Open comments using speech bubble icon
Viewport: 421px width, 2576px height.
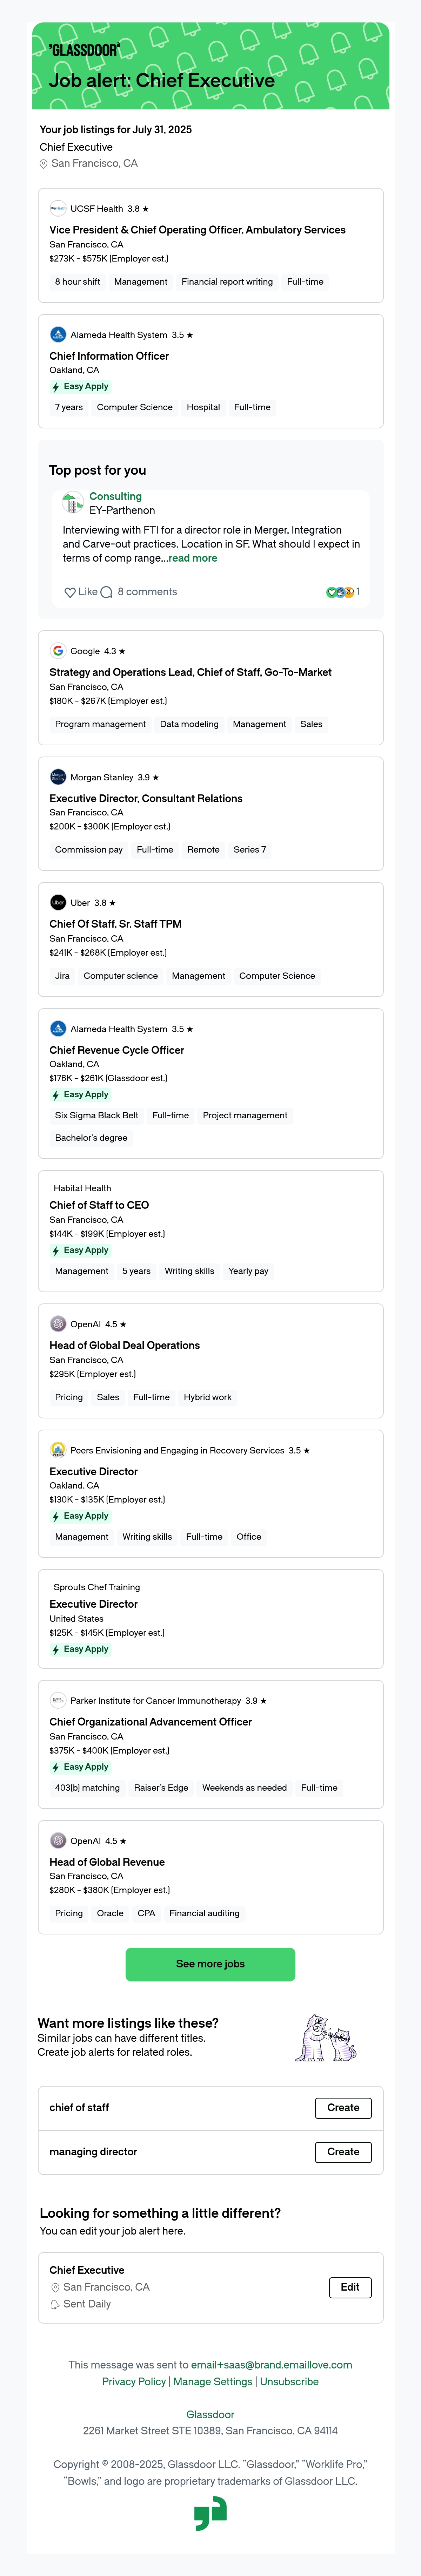click(106, 592)
